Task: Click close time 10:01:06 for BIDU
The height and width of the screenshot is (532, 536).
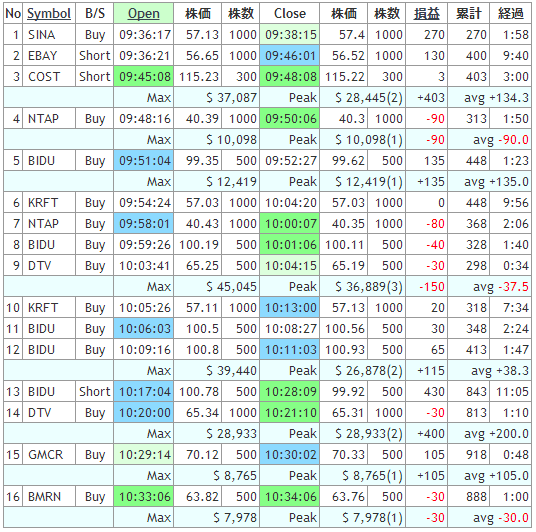Action: (x=290, y=245)
